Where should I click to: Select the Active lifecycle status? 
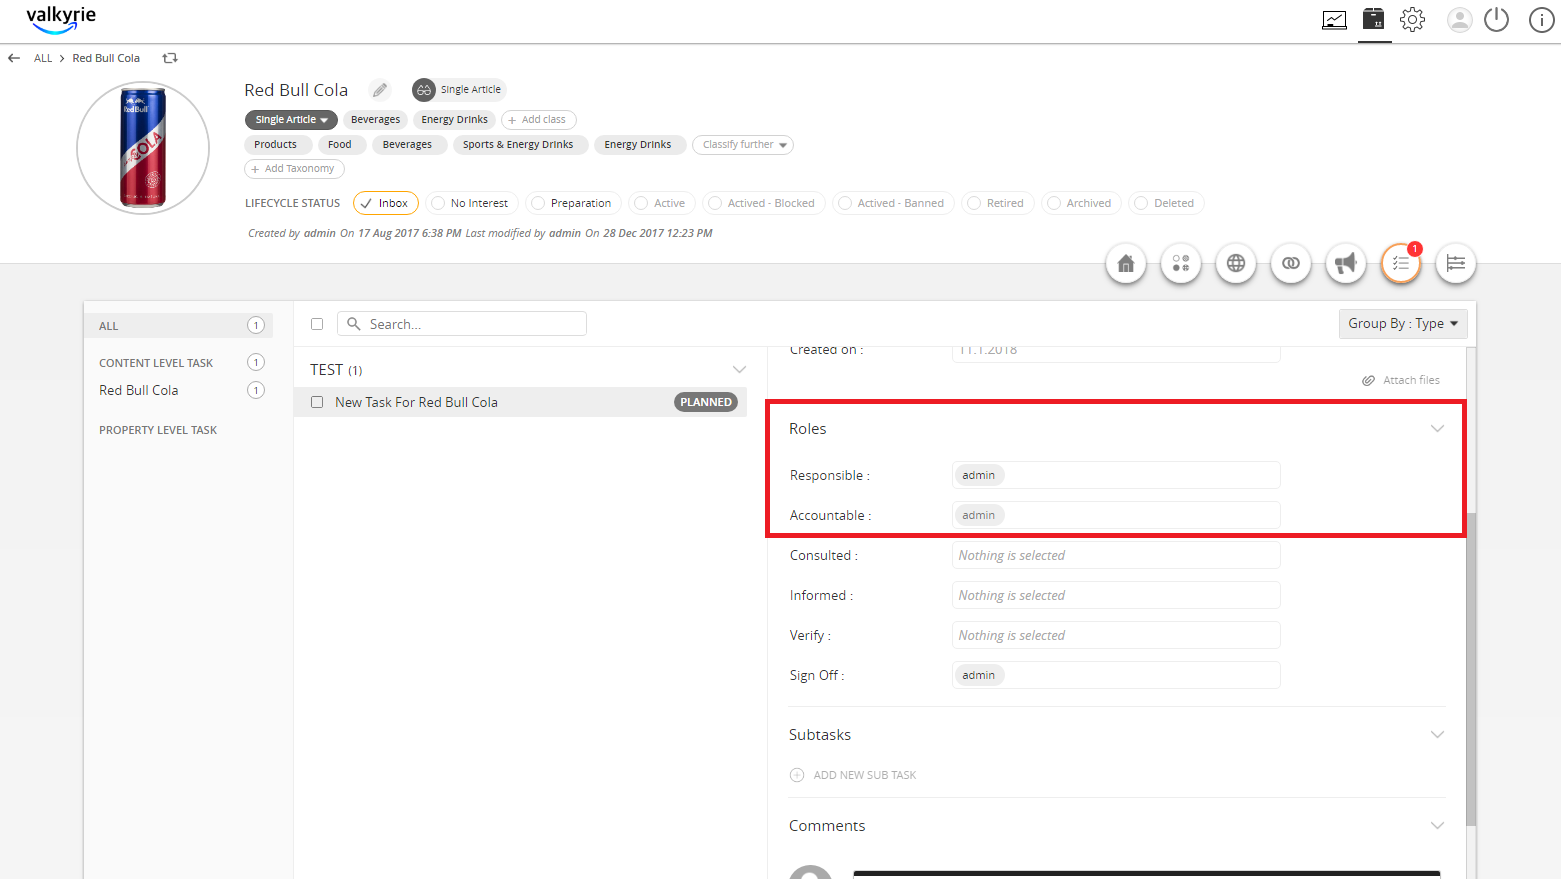pos(662,203)
